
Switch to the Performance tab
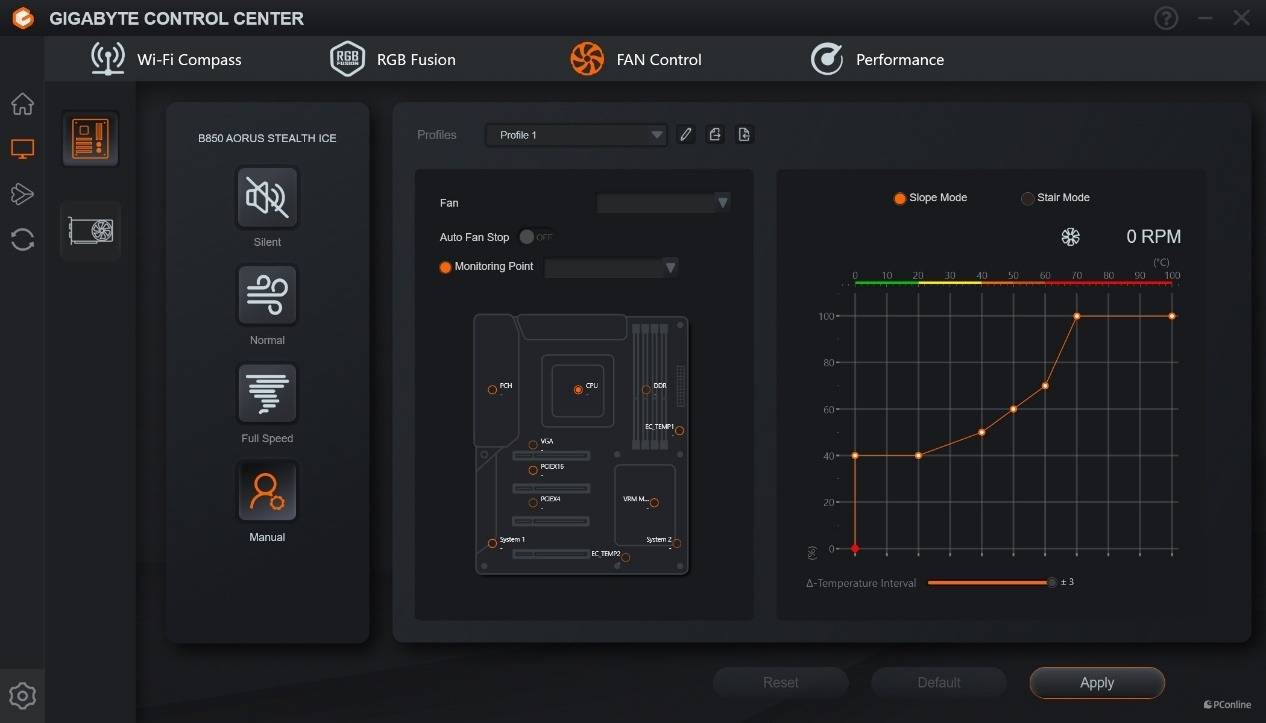pyautogui.click(x=877, y=60)
